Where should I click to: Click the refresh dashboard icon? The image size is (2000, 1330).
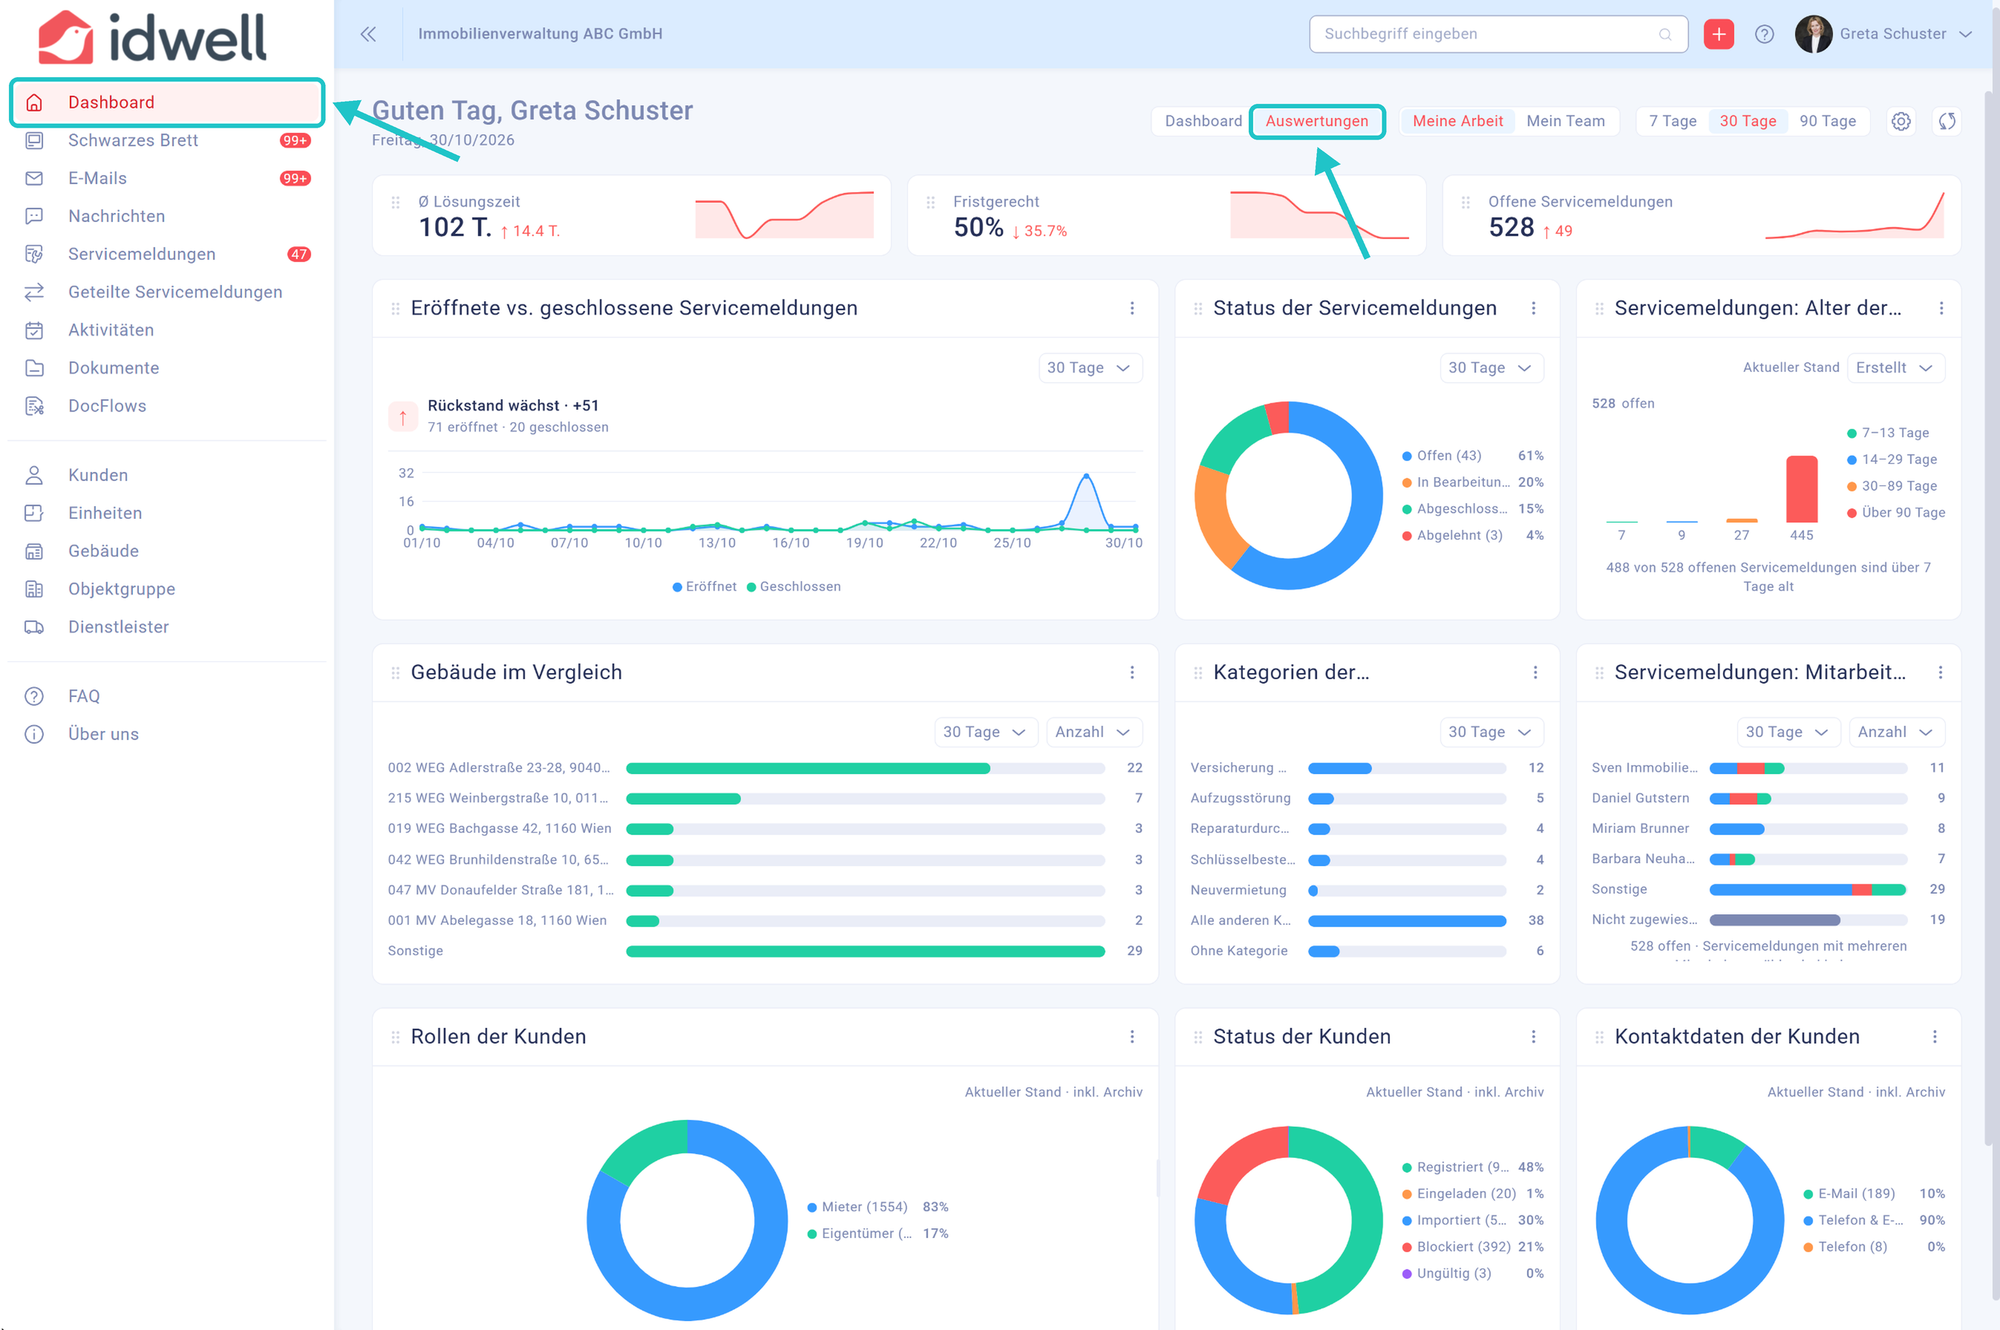coord(1947,121)
